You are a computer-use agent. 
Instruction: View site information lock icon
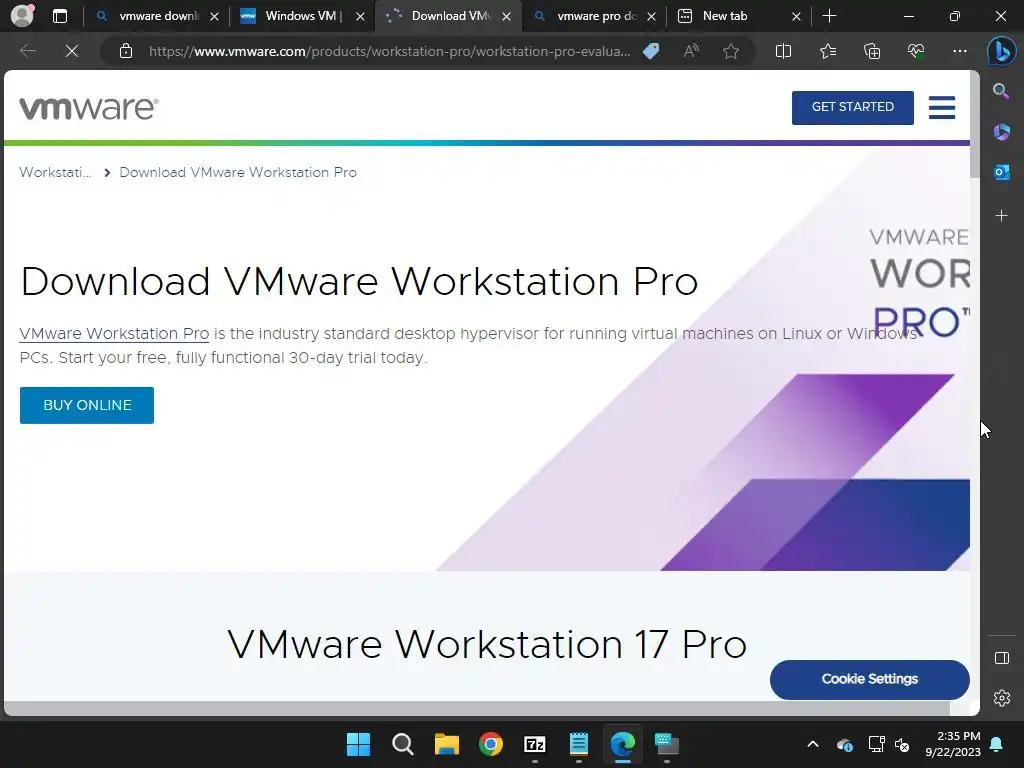(126, 51)
